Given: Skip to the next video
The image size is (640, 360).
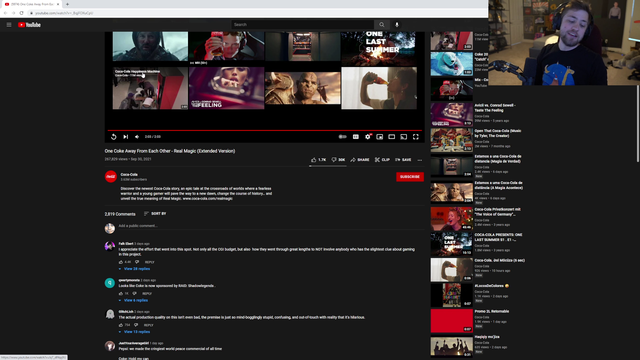Looking at the screenshot, I should tap(126, 137).
